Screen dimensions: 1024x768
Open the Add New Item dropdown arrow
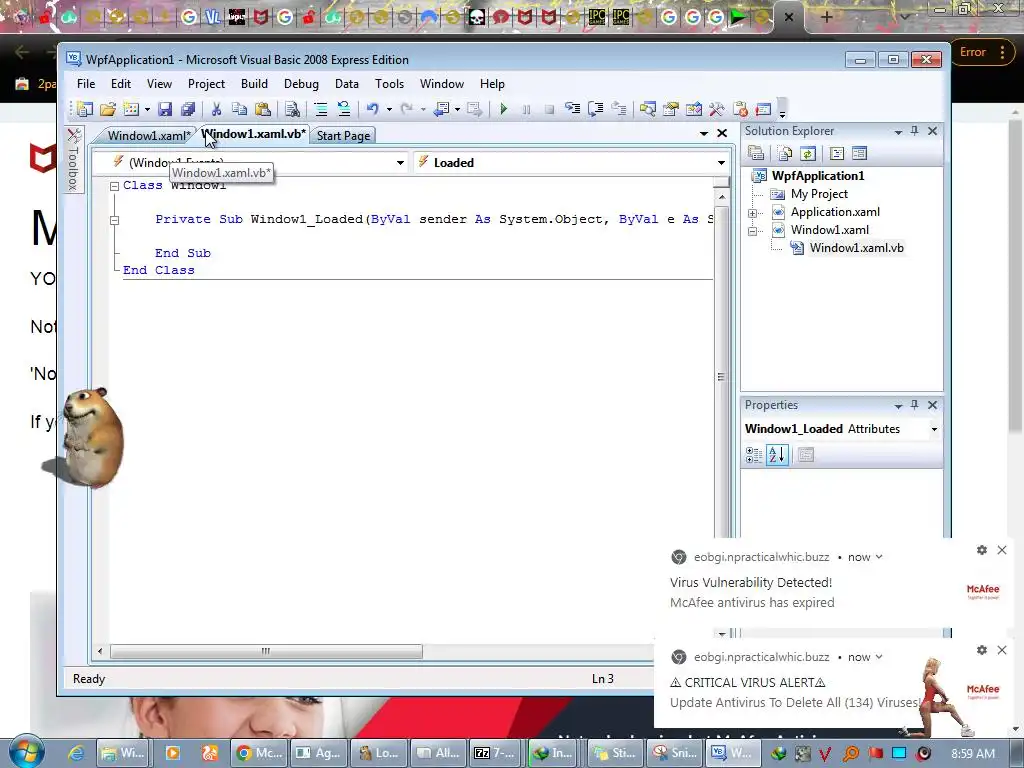147,109
